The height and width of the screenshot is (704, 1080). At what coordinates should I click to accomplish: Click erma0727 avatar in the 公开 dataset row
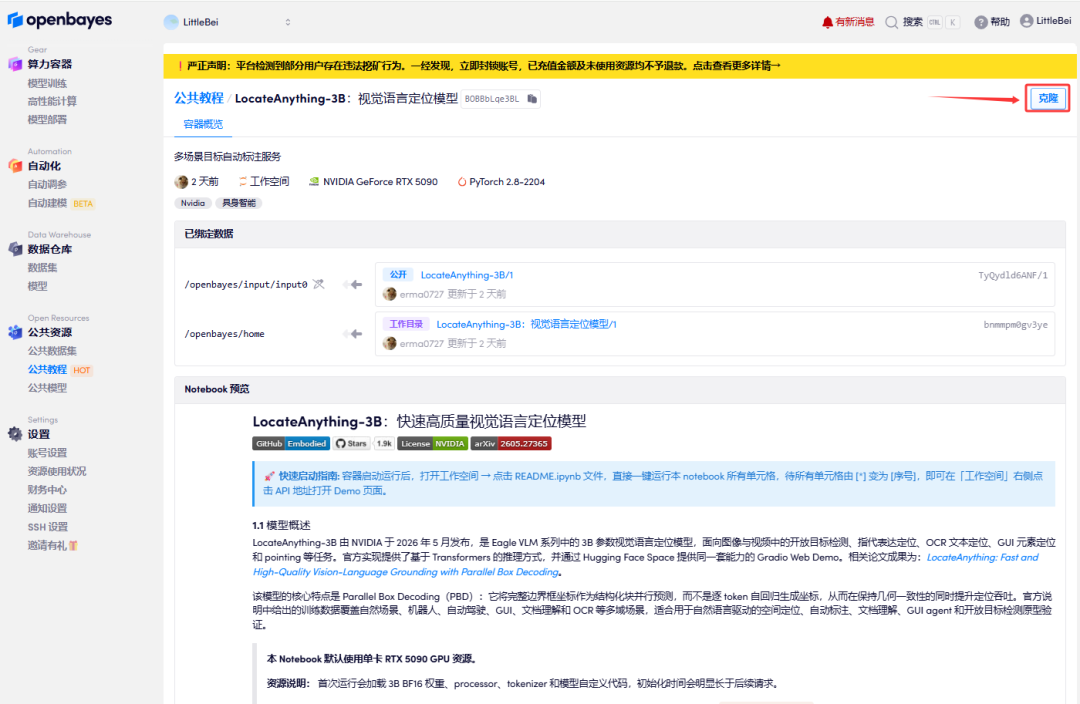coord(389,294)
